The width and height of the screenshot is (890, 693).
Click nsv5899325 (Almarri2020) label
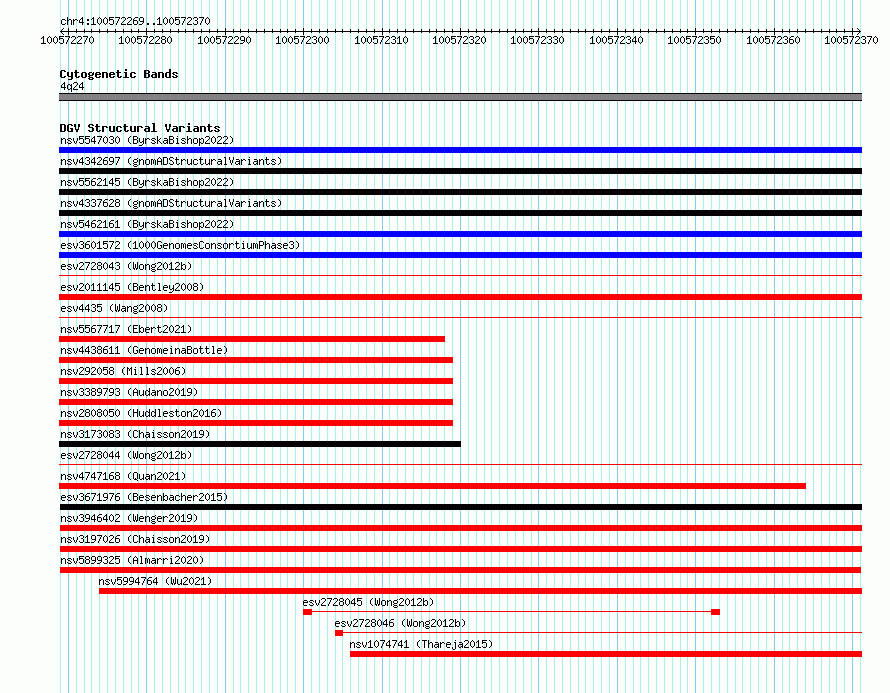(132, 560)
